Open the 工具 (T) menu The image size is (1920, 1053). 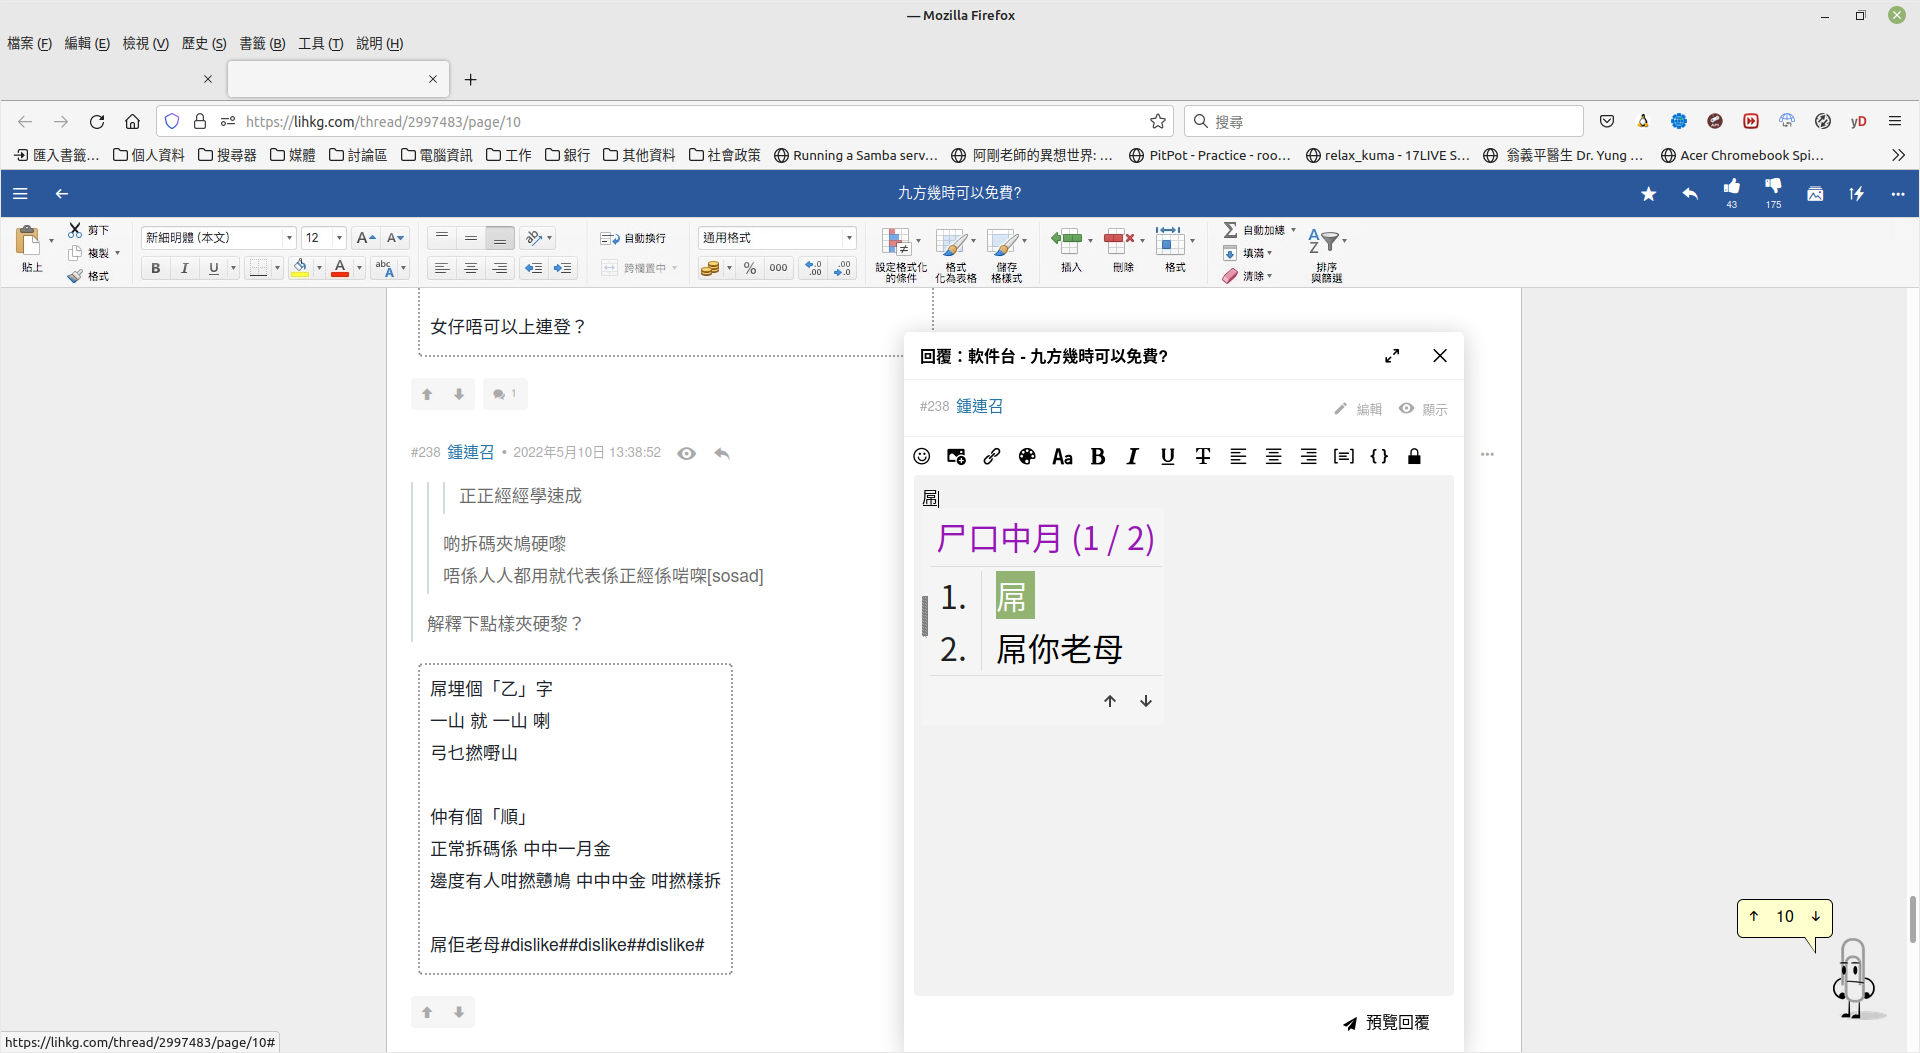320,43
